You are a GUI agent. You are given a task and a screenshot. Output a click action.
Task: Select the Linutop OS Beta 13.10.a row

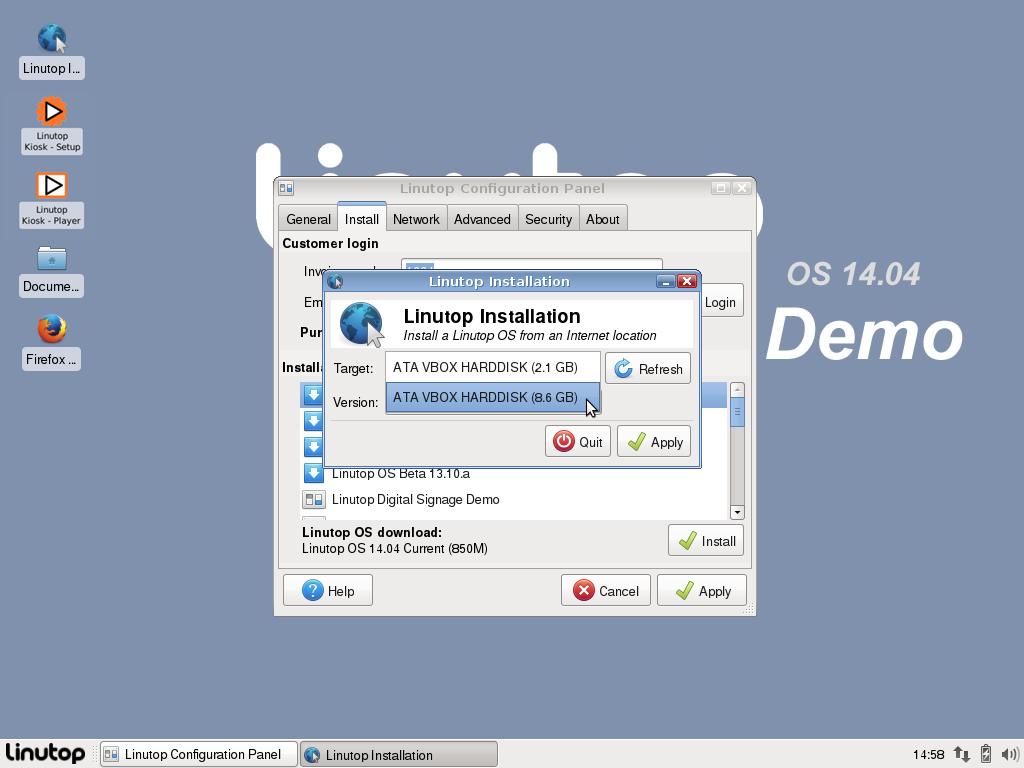pyautogui.click(x=513, y=473)
